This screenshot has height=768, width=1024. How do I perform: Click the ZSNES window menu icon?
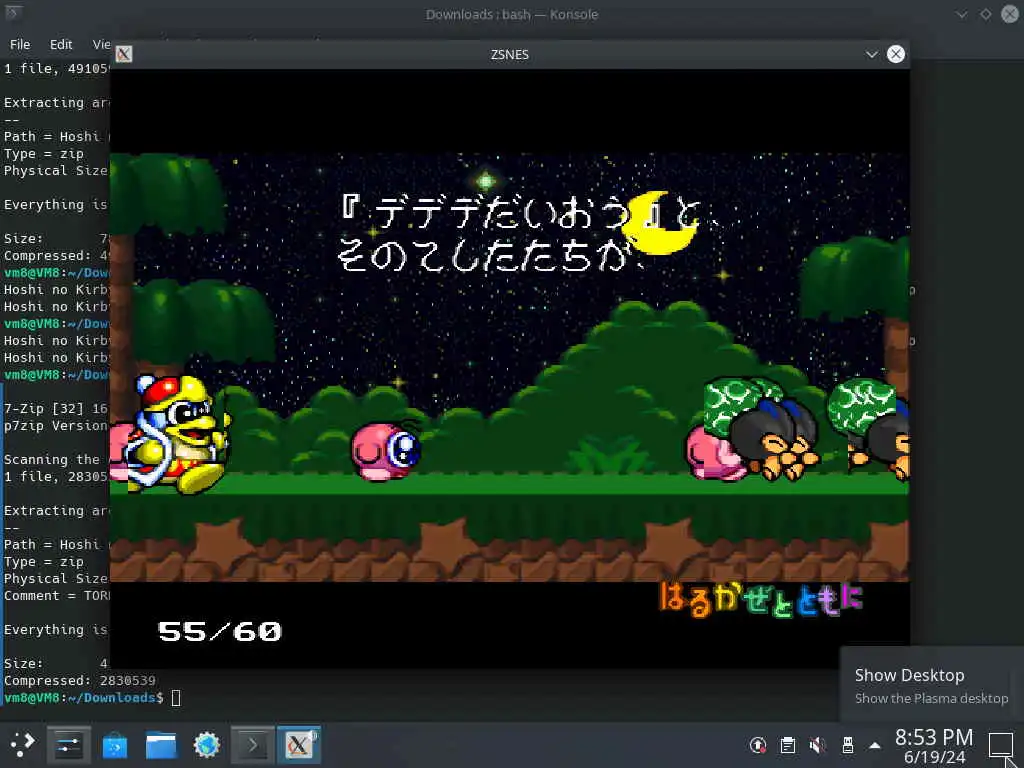(123, 54)
